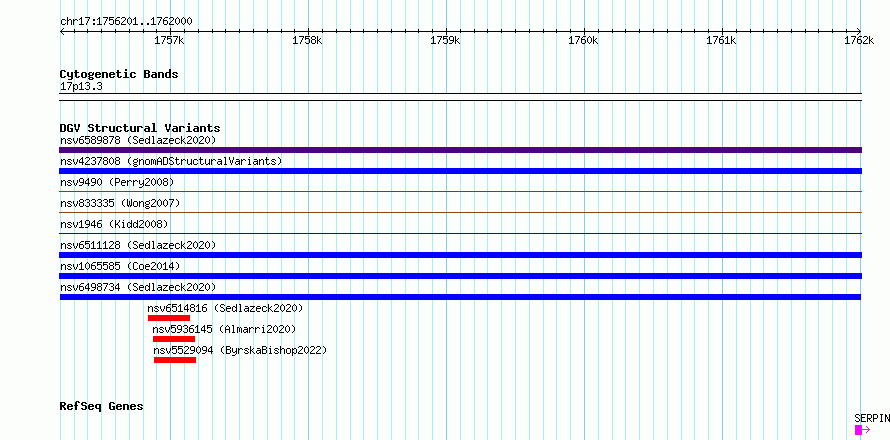Image resolution: width=890 pixels, height=440 pixels.
Task: Click the SERPIN gene arrow glyph
Action: 862,430
